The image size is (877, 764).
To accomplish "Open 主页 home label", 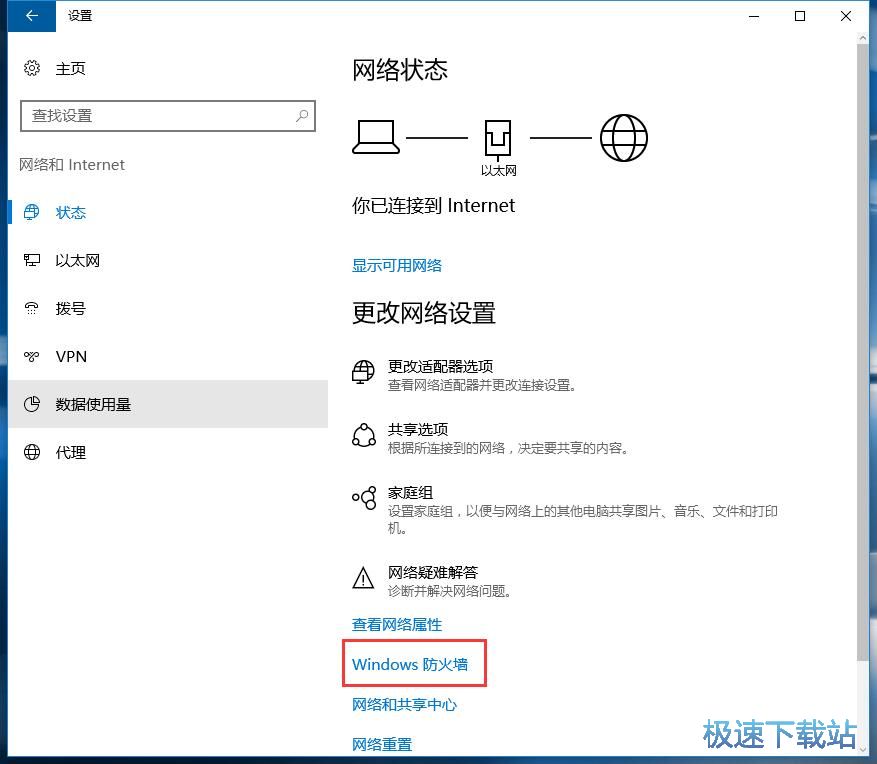I will tap(70, 69).
